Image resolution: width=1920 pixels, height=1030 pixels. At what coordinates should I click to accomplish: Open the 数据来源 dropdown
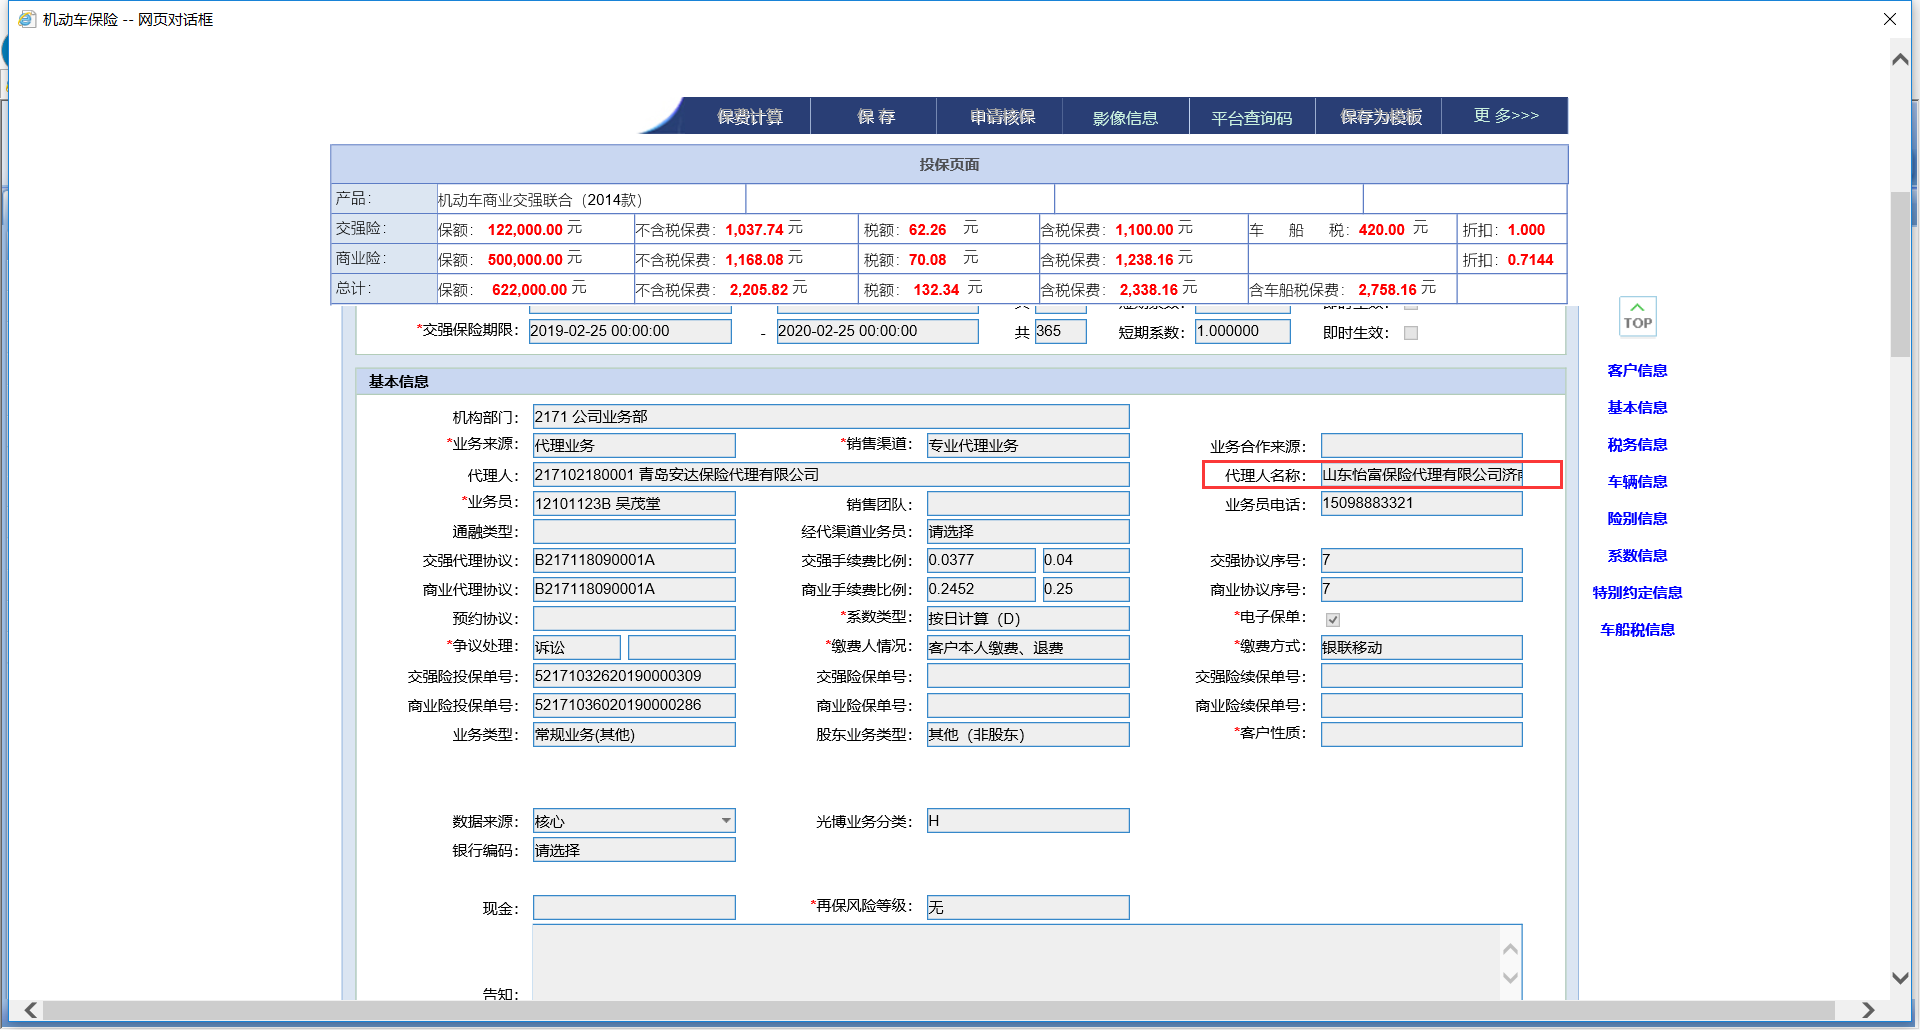(634, 821)
